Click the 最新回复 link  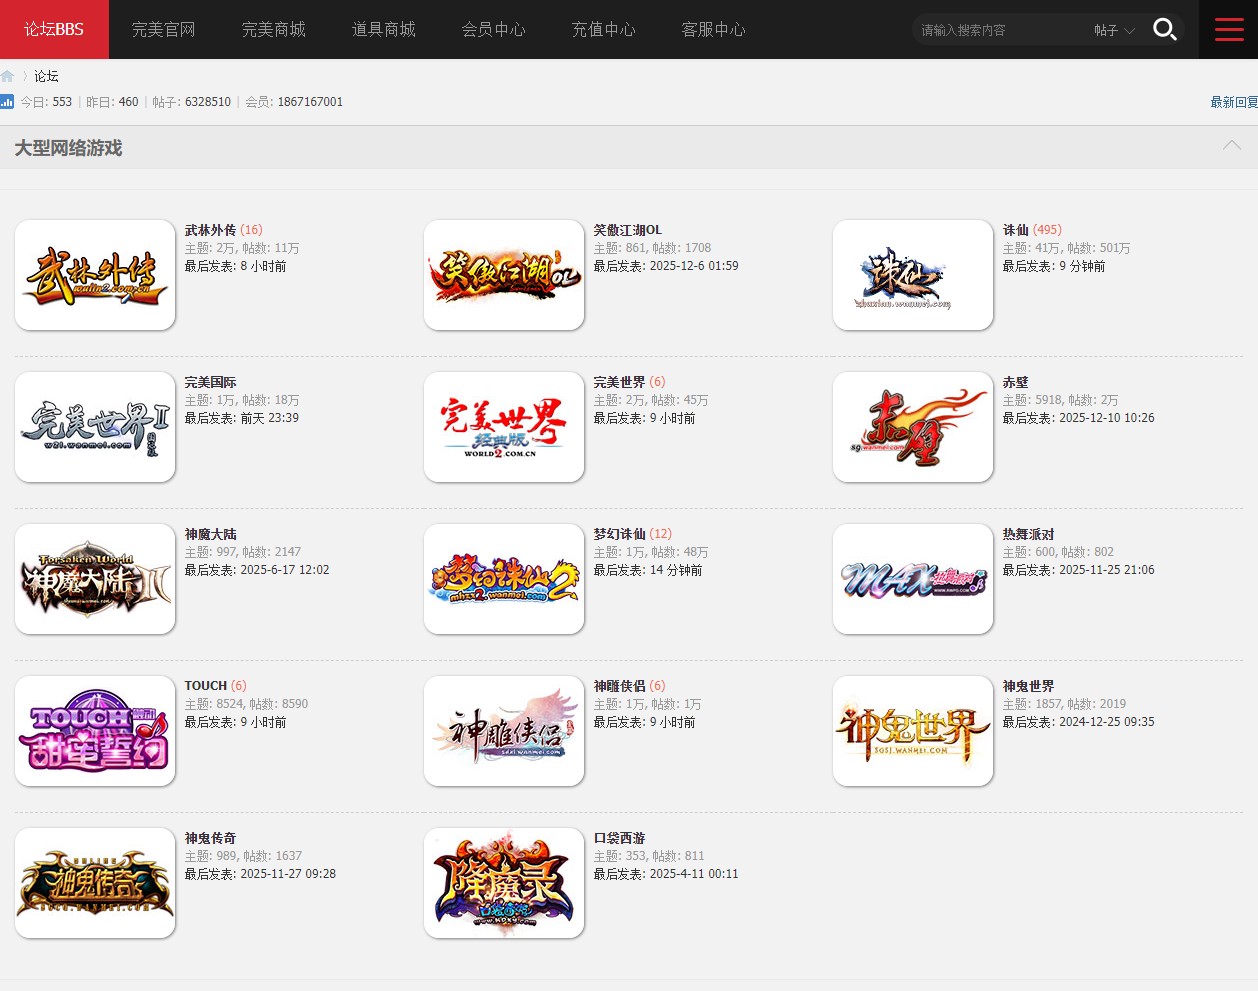[1233, 102]
